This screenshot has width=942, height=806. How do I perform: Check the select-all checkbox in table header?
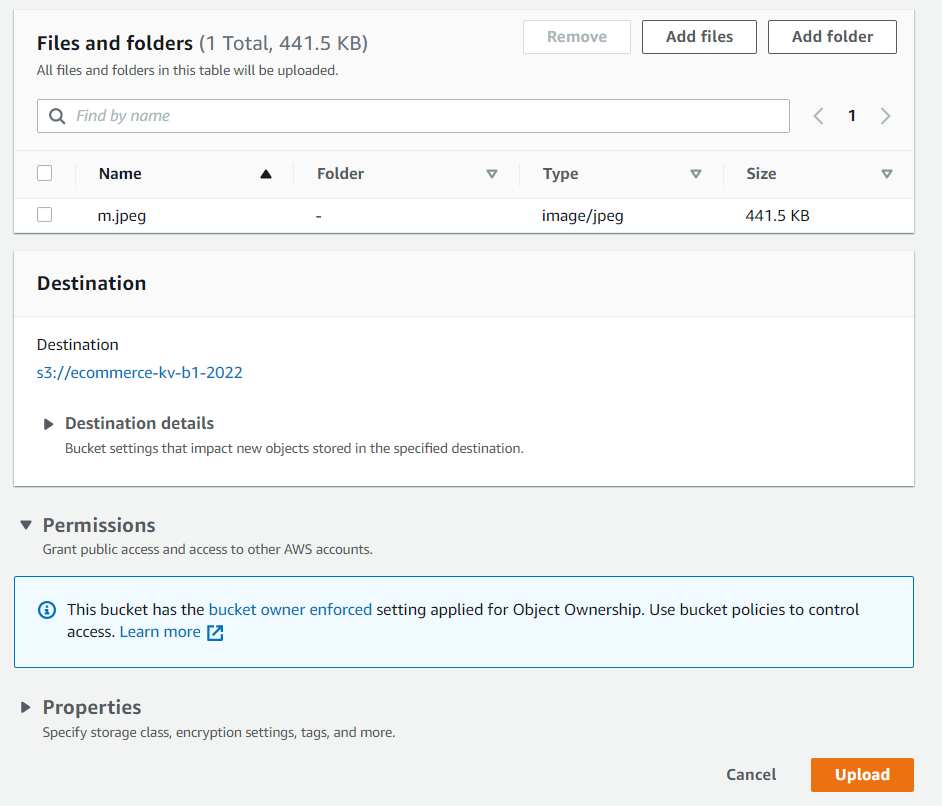44,172
